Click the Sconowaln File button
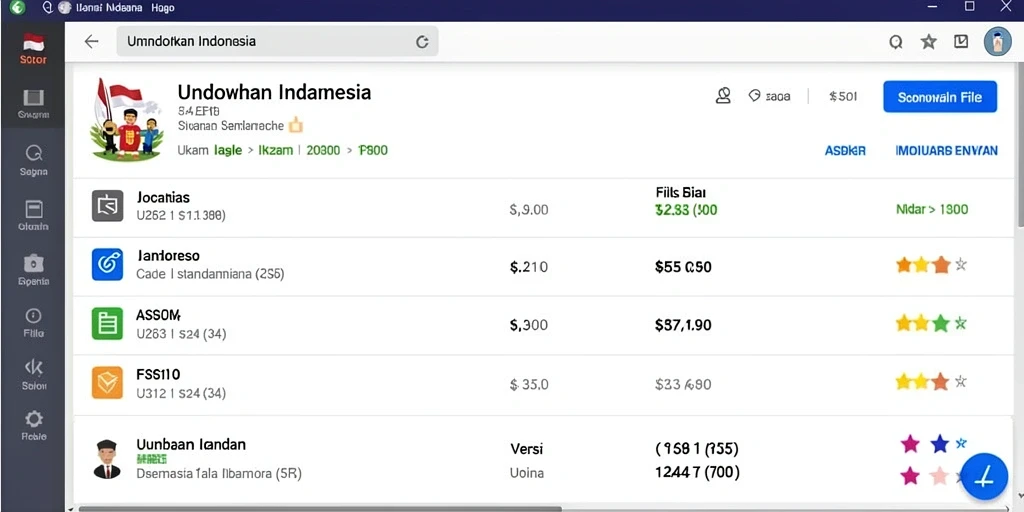The height and width of the screenshot is (512, 1024). point(940,97)
